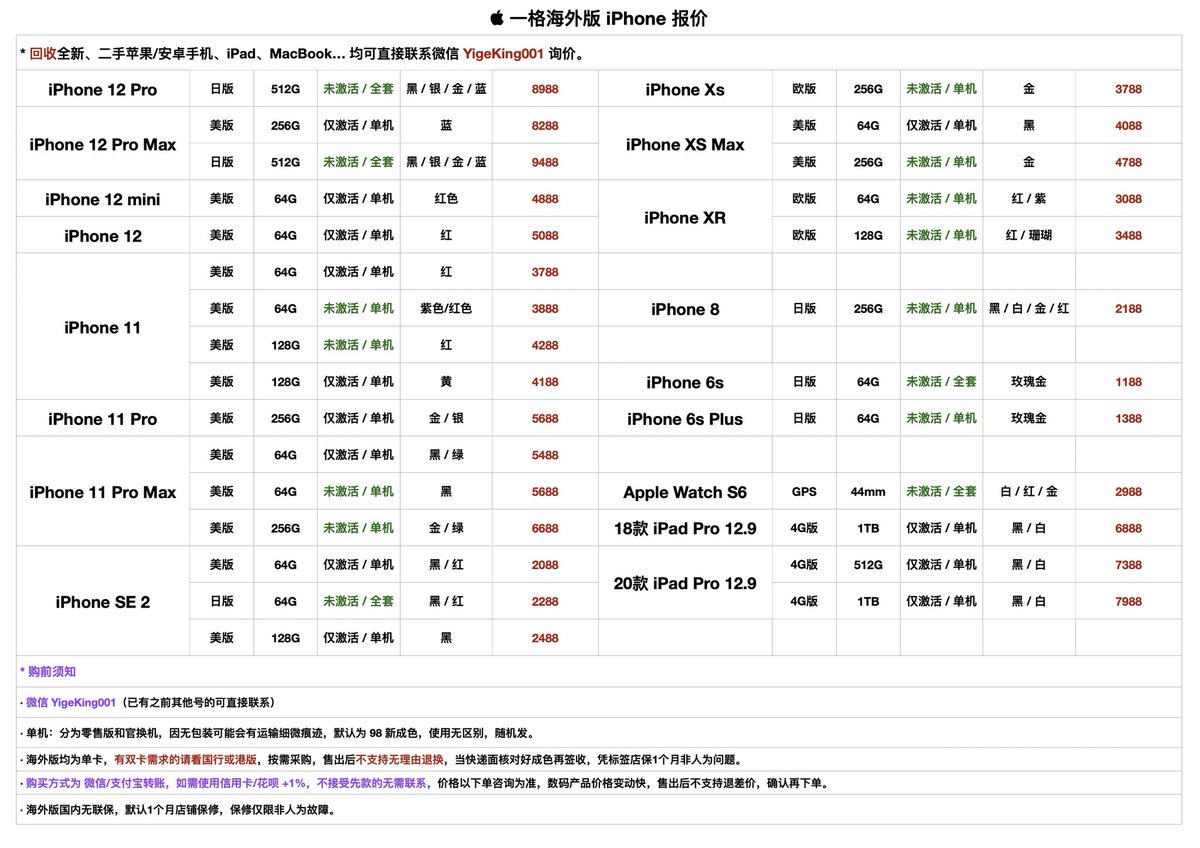Select the price "8288" cell
Image resolution: width=1200 pixels, height=848 pixels.
pos(545,126)
